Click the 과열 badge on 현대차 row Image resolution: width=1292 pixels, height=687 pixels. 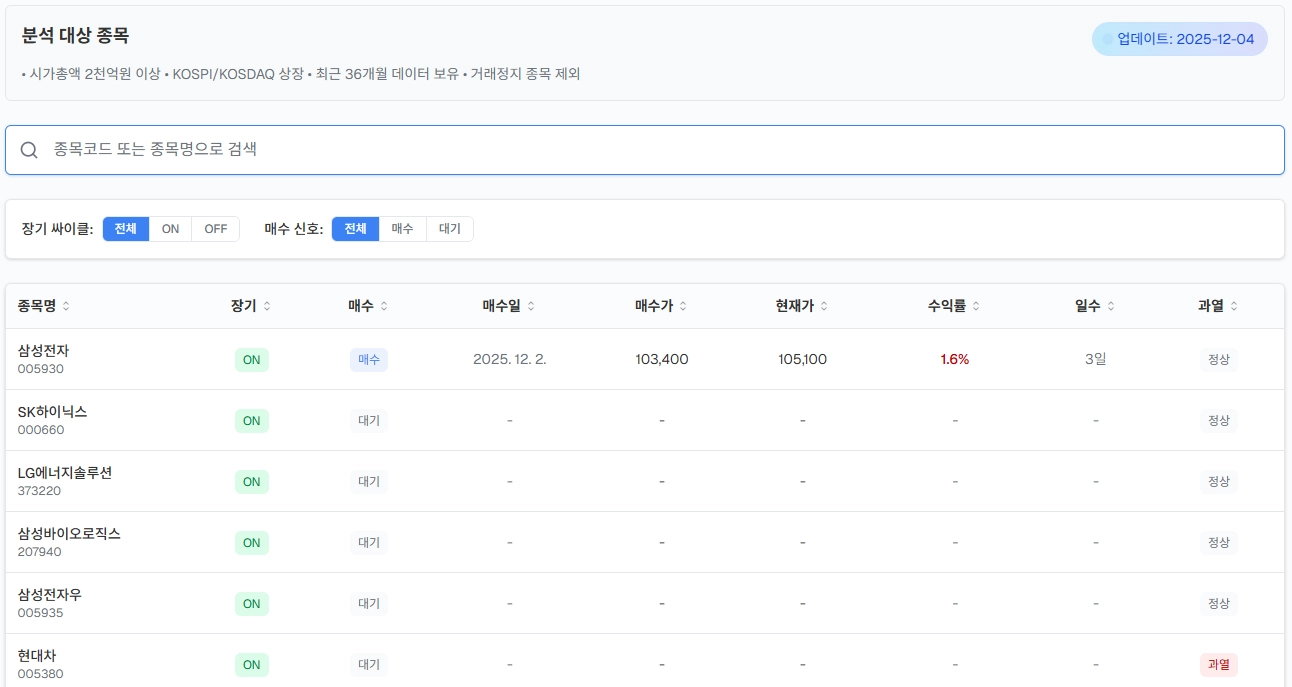point(1218,664)
